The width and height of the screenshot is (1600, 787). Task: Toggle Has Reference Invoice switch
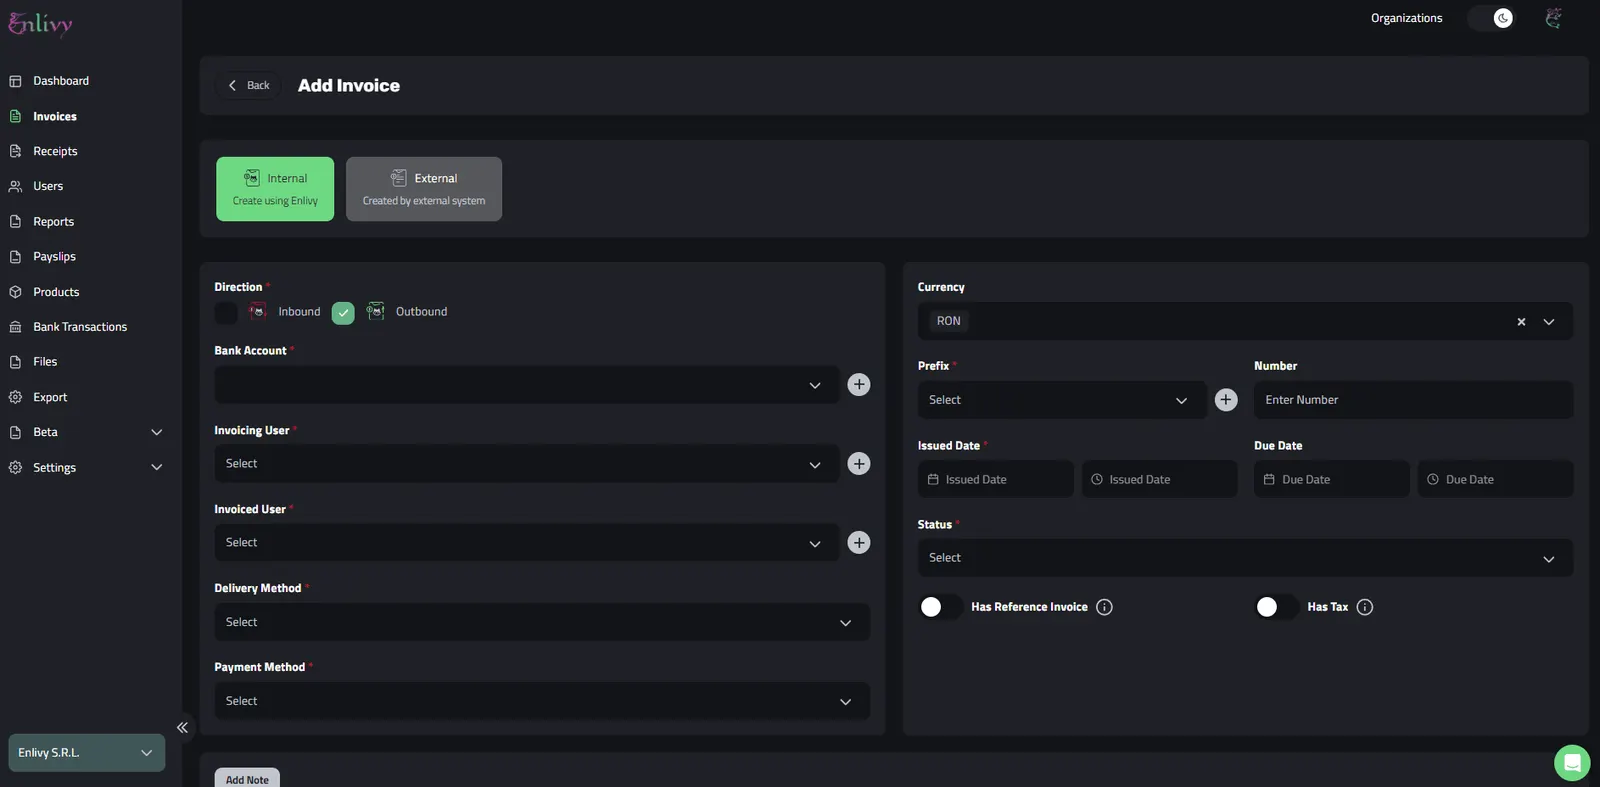click(x=941, y=607)
